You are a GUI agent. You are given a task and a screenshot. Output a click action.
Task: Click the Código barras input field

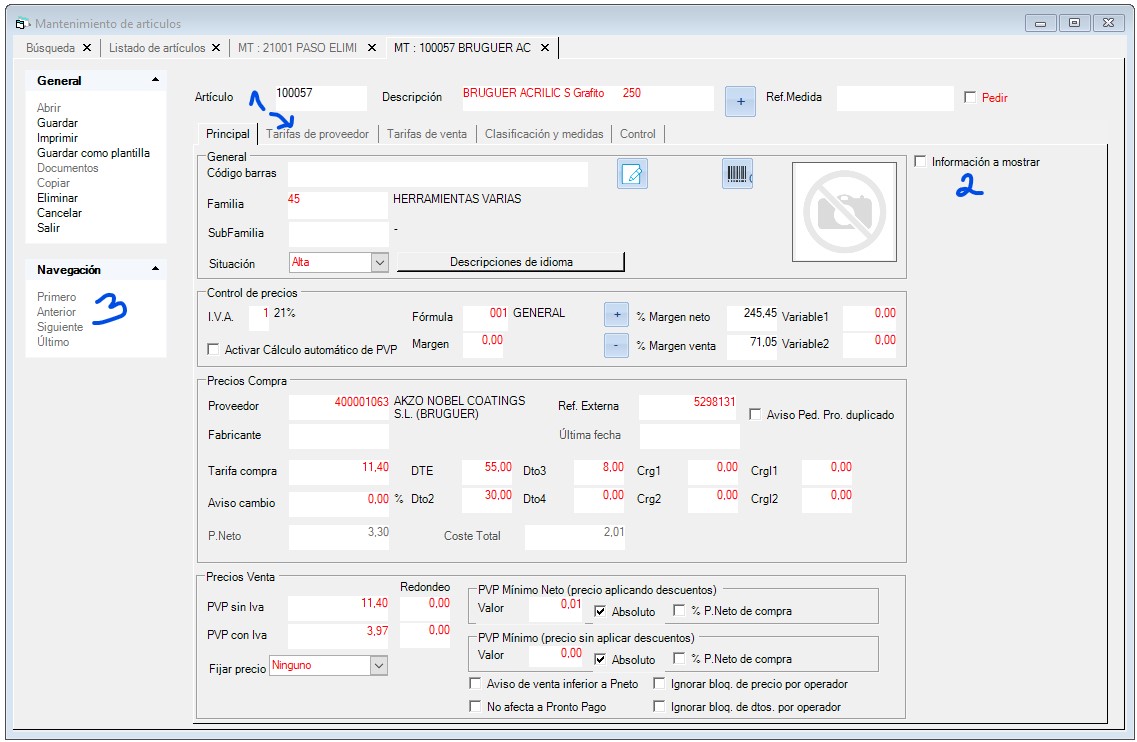(438, 174)
